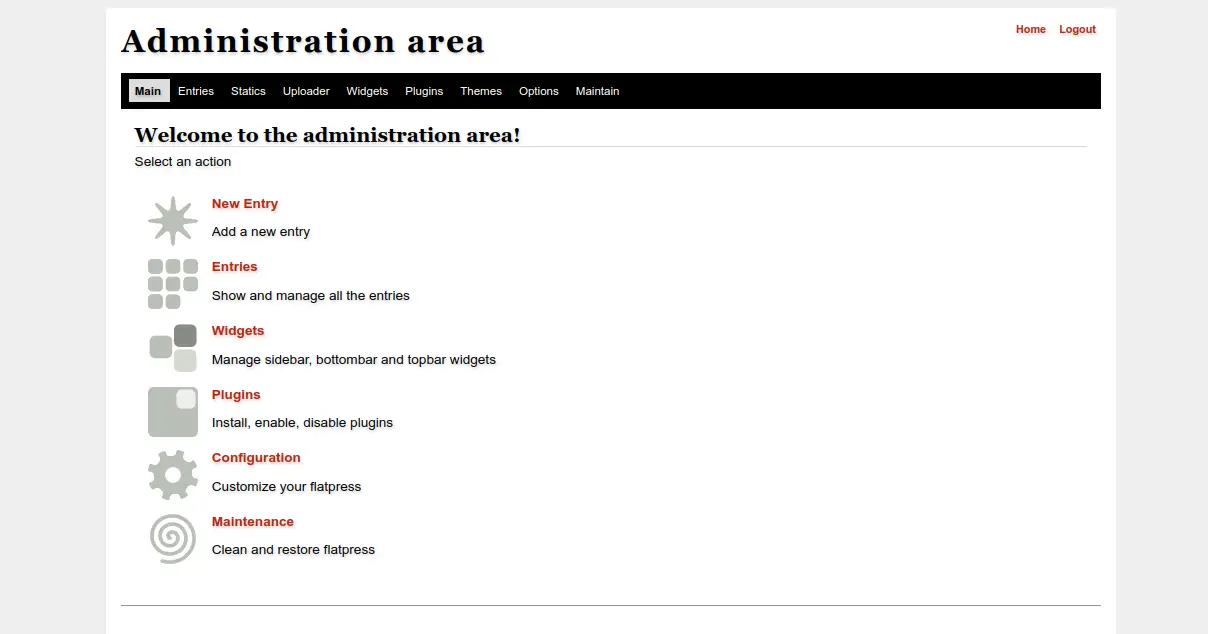Click 'Customize your flatpress' text
1208x634 pixels.
point(287,487)
